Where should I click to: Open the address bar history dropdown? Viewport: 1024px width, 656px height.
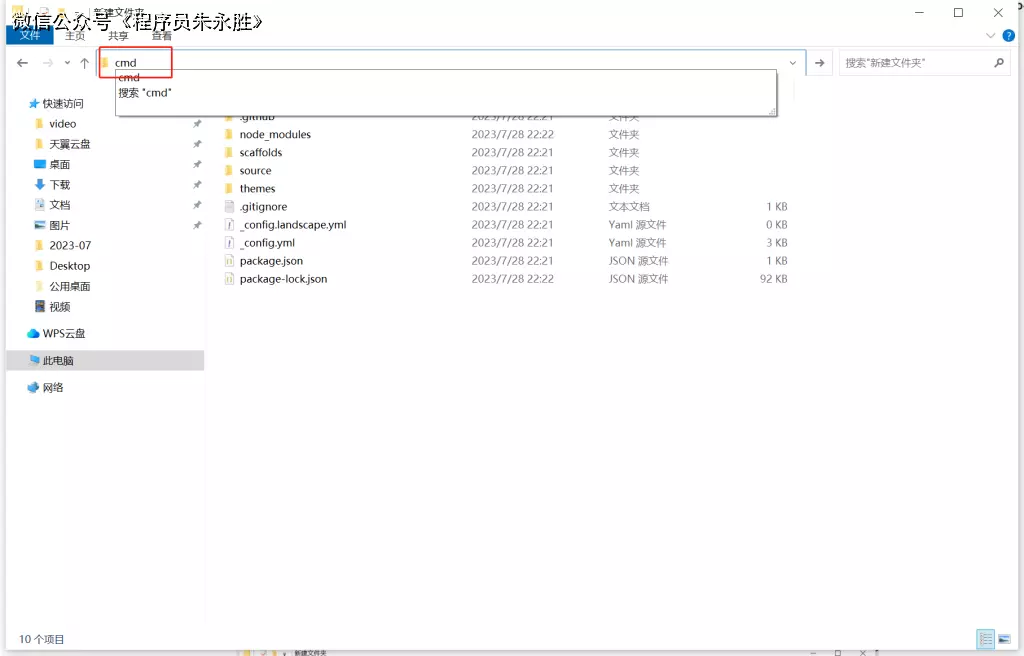pos(793,63)
